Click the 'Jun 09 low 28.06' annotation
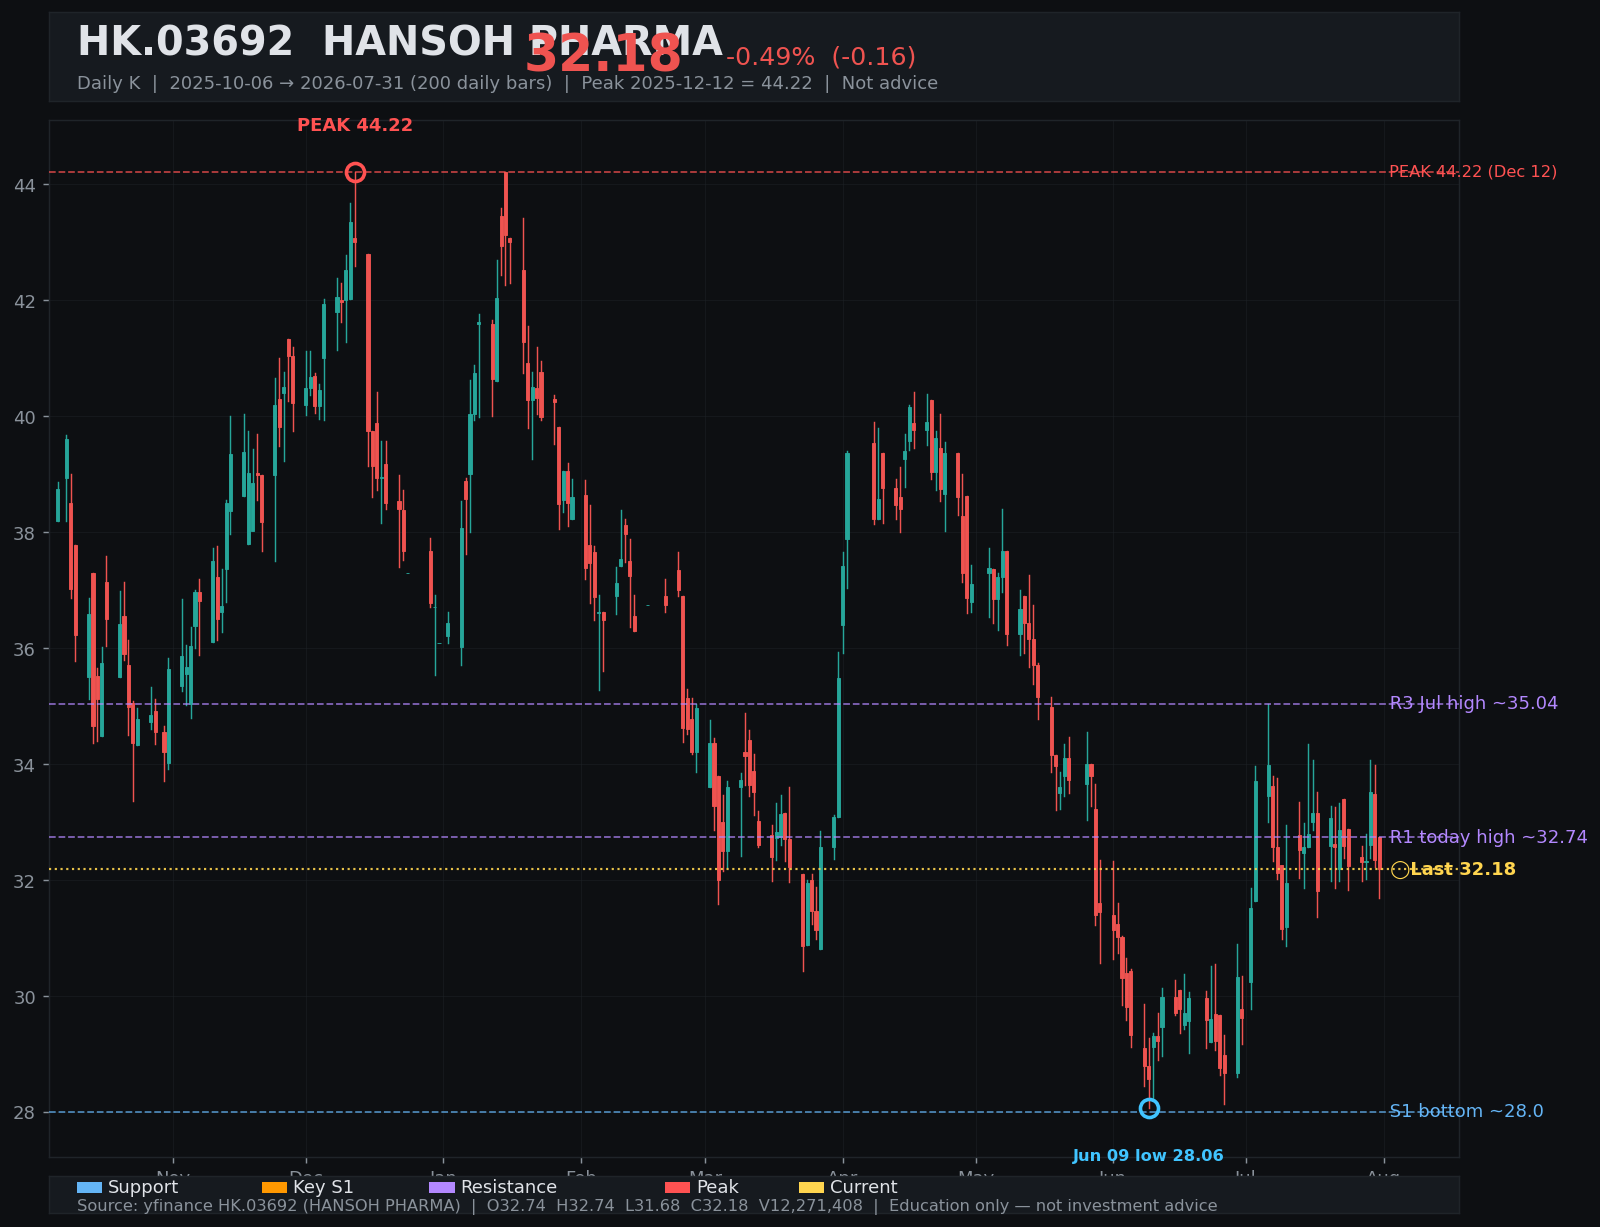 tap(1148, 1156)
